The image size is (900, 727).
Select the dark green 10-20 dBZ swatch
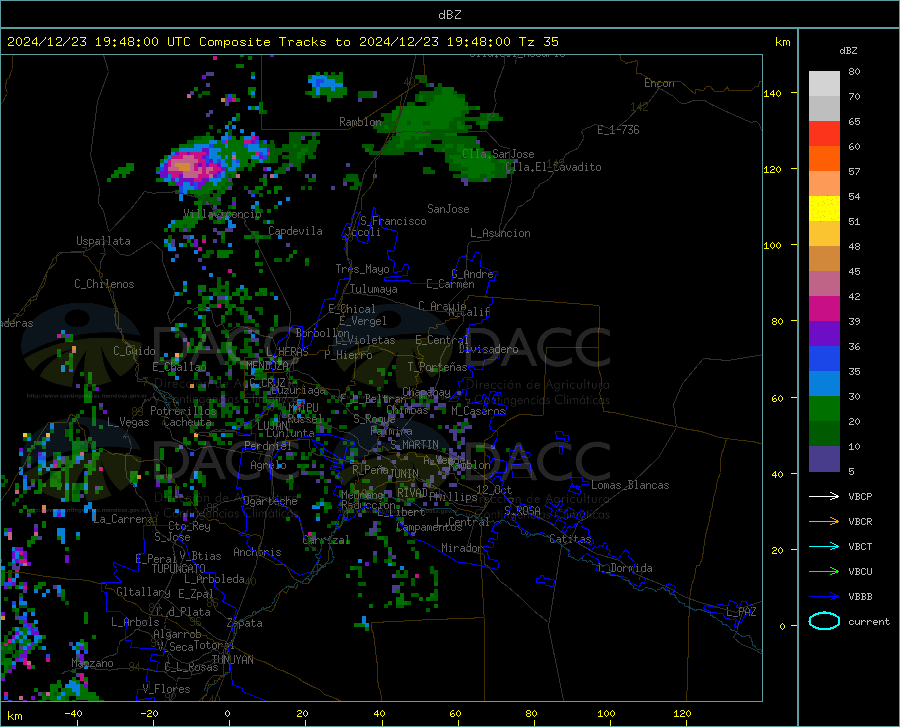[824, 434]
